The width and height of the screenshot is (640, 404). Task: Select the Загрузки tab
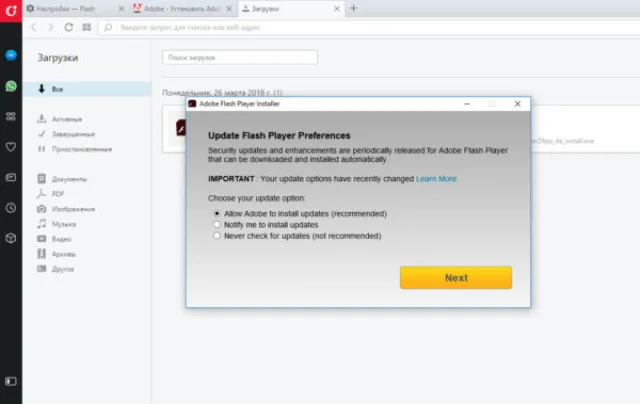[291, 9]
